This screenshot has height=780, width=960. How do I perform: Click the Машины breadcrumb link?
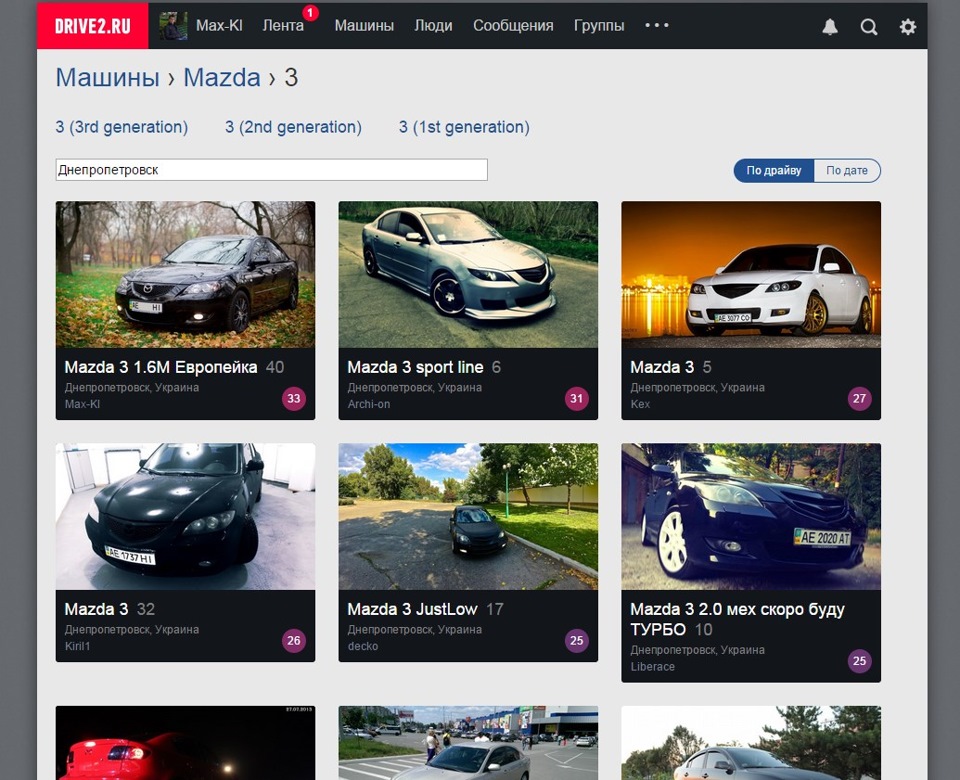pyautogui.click(x=108, y=78)
